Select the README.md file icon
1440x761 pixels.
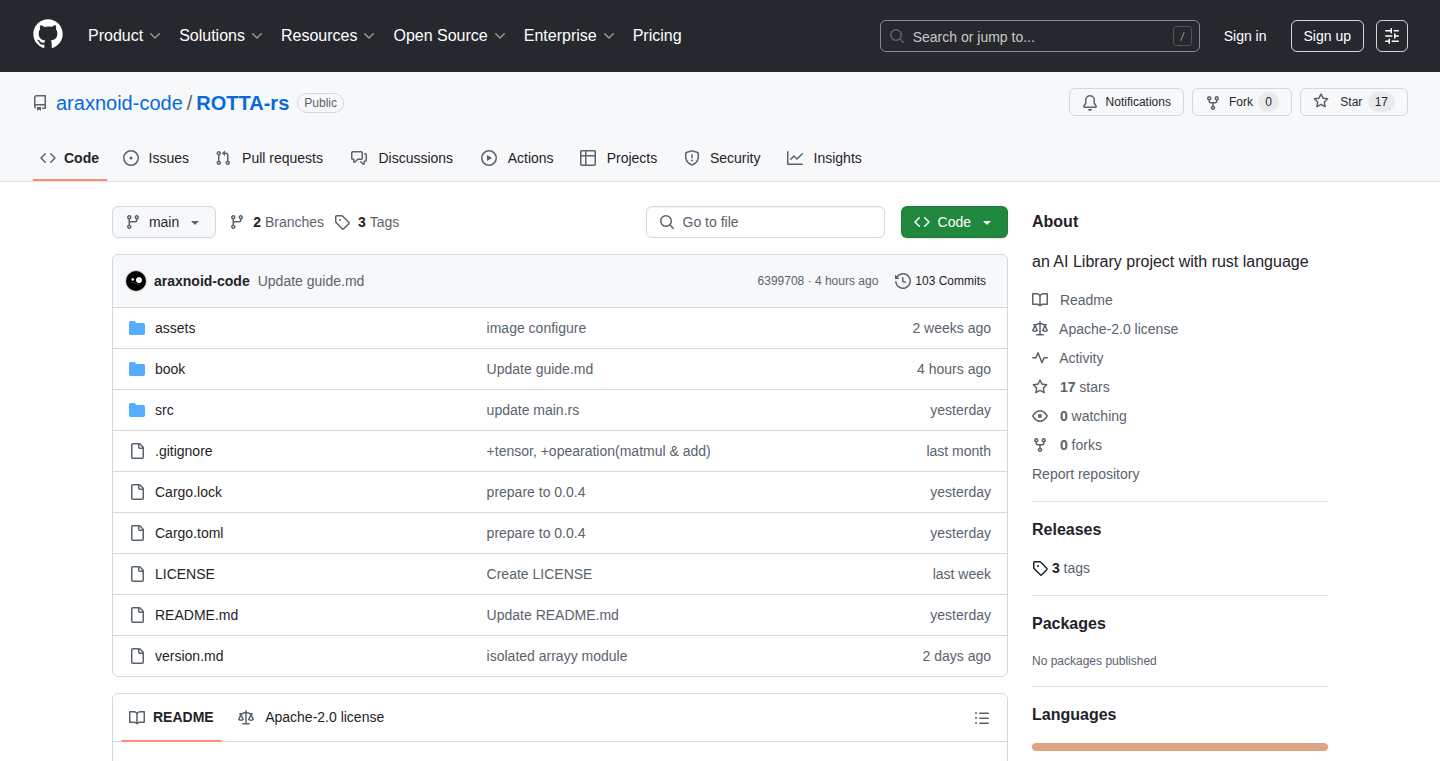137,615
